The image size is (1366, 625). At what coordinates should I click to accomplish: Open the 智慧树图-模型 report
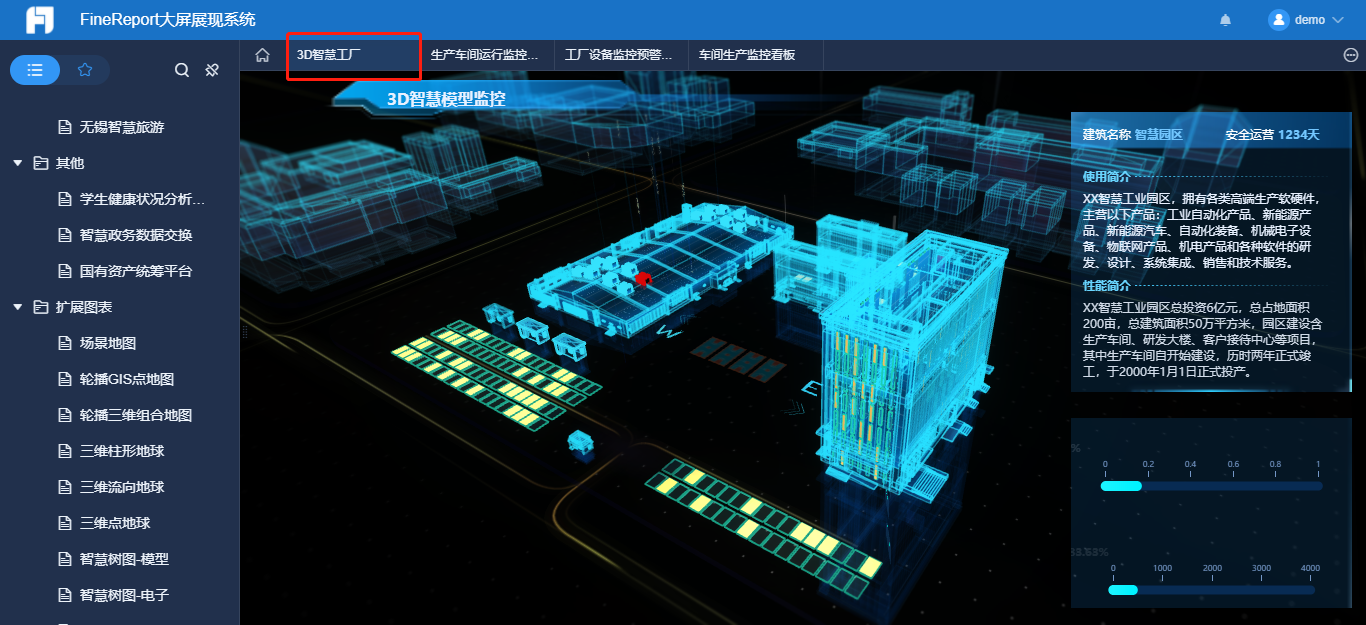click(124, 559)
